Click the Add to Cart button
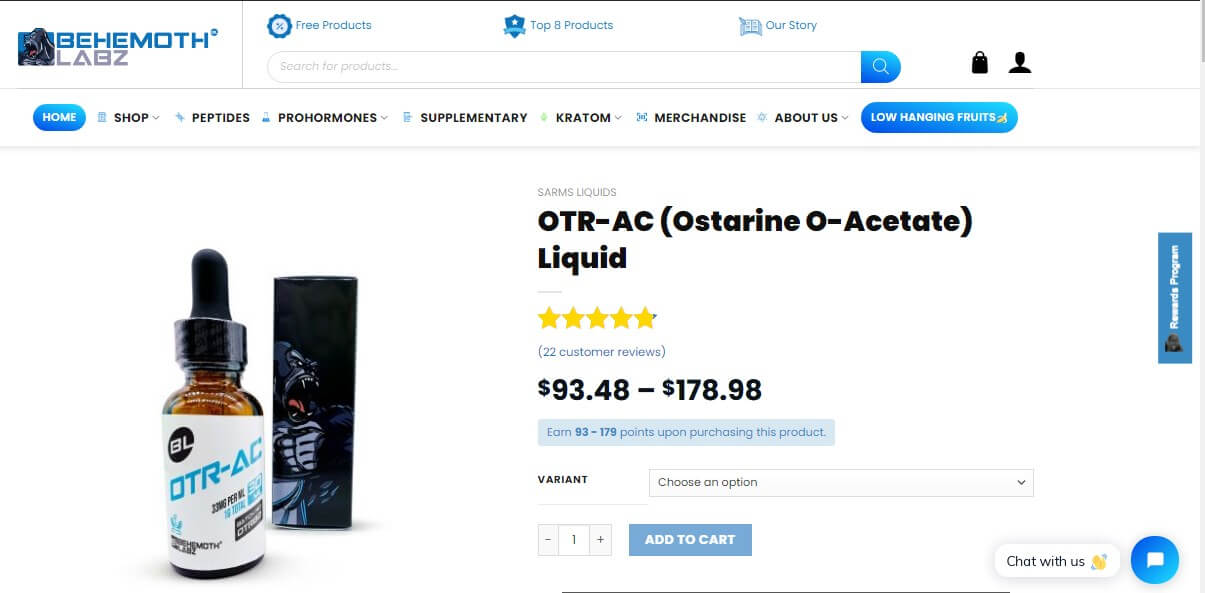This screenshot has width=1205, height=593. click(x=690, y=540)
